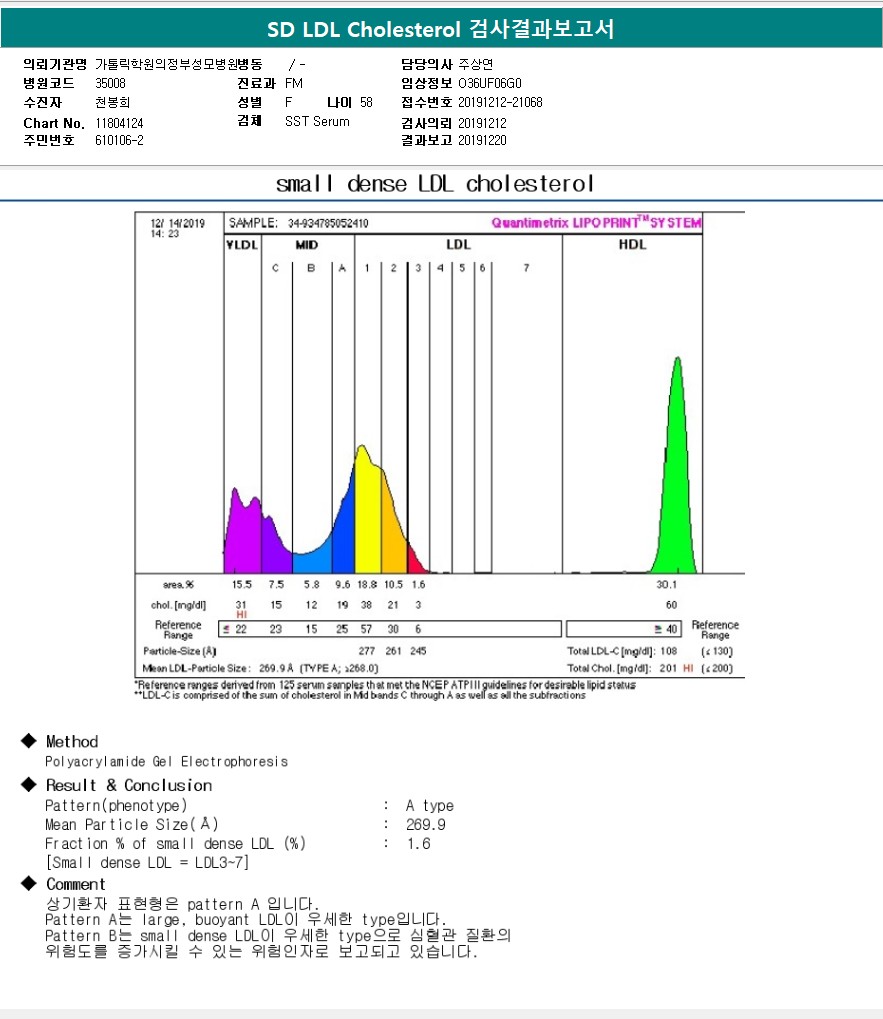The height and width of the screenshot is (1019, 883).
Task: Click the 'Method' section heading
Action: (72, 742)
